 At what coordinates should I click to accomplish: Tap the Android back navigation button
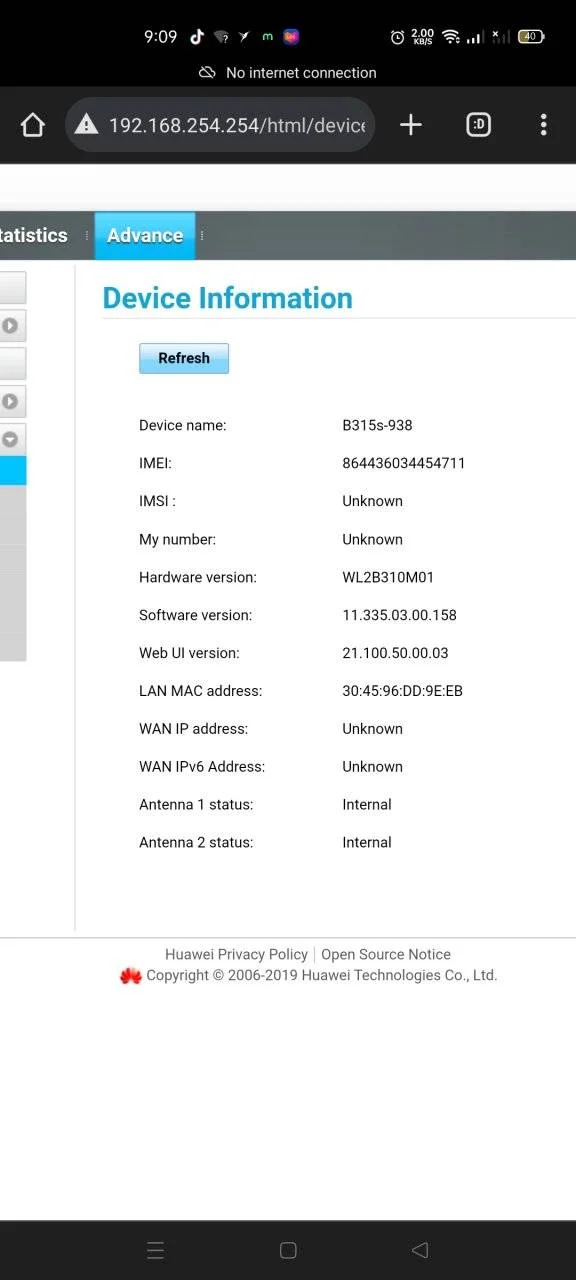pos(420,1250)
